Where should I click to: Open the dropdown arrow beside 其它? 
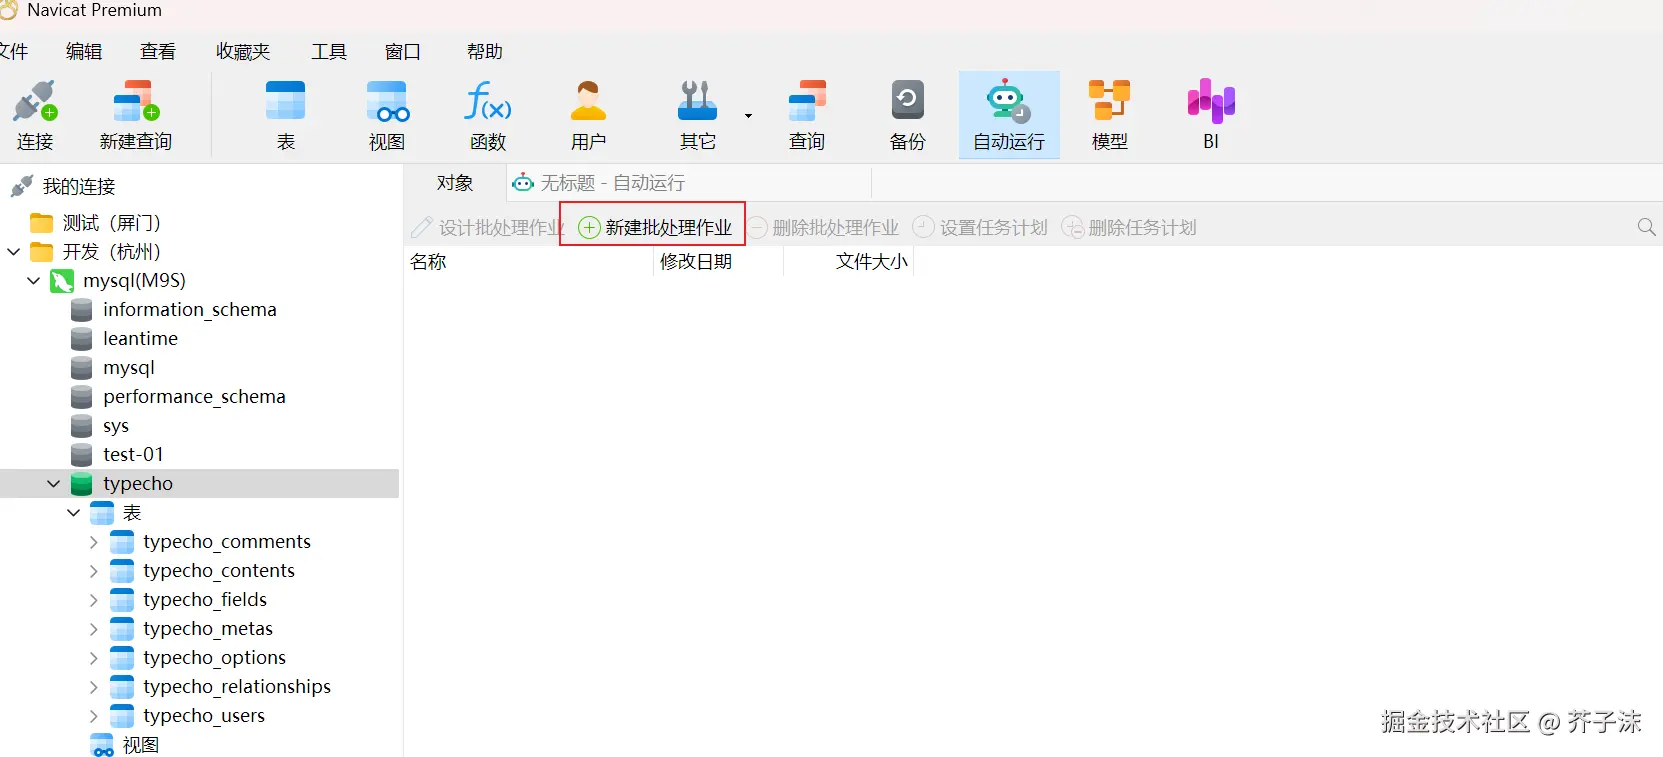click(748, 116)
